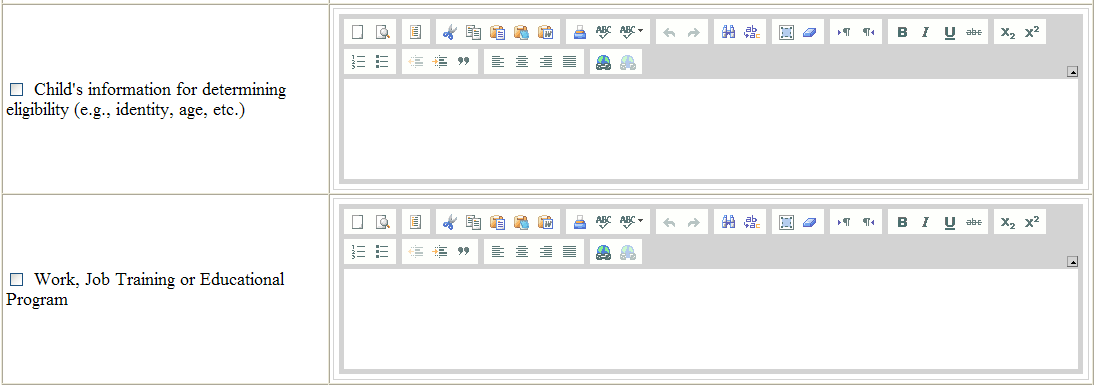Open spell-check-as-you-type dropdown in Child's information editor

point(631,31)
